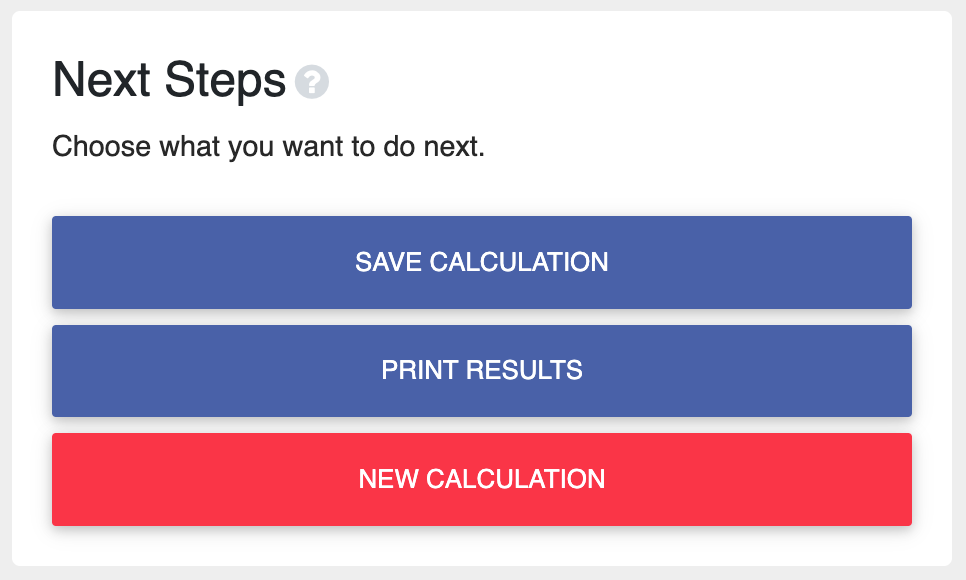The height and width of the screenshot is (580, 966).
Task: Start a New Calculation with red button
Action: pos(482,480)
